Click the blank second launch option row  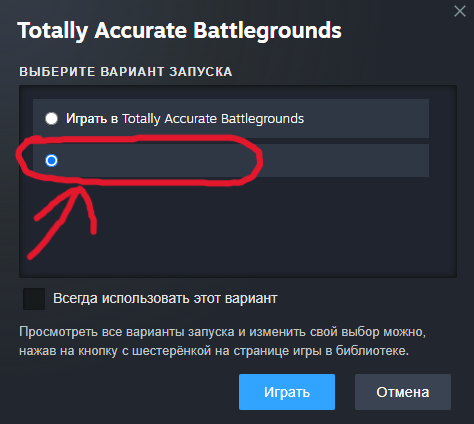coord(231,160)
